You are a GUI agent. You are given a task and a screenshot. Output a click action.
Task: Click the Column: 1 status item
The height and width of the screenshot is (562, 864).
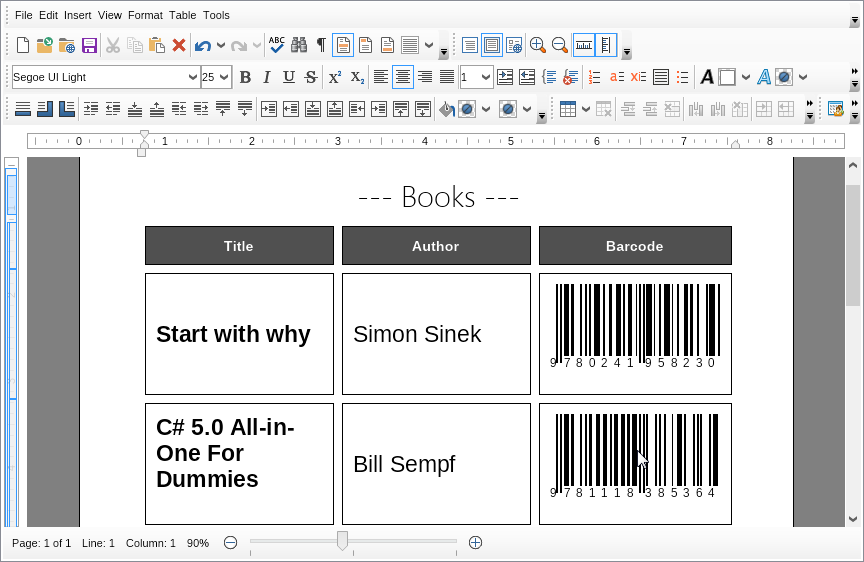150,543
